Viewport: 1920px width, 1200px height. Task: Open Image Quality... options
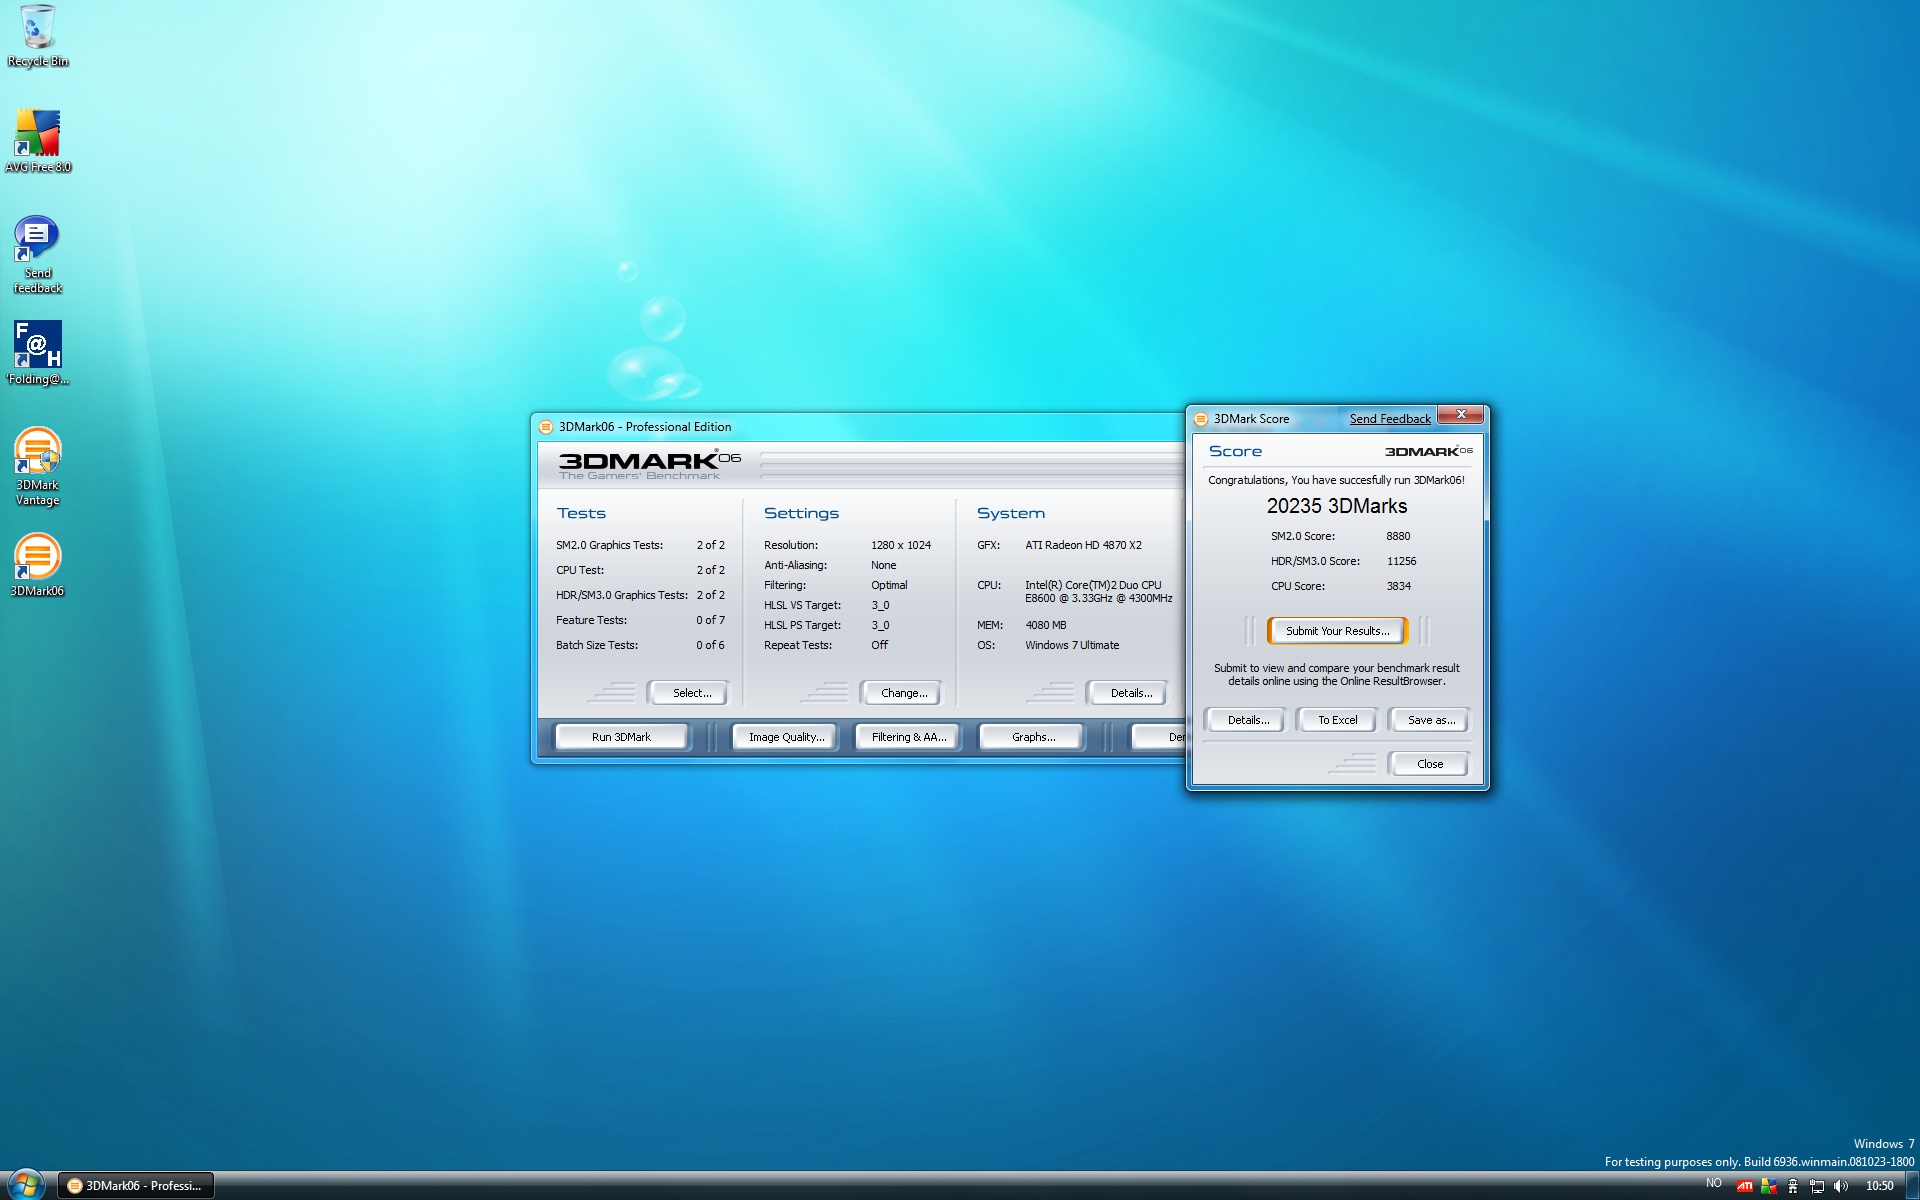(x=786, y=737)
